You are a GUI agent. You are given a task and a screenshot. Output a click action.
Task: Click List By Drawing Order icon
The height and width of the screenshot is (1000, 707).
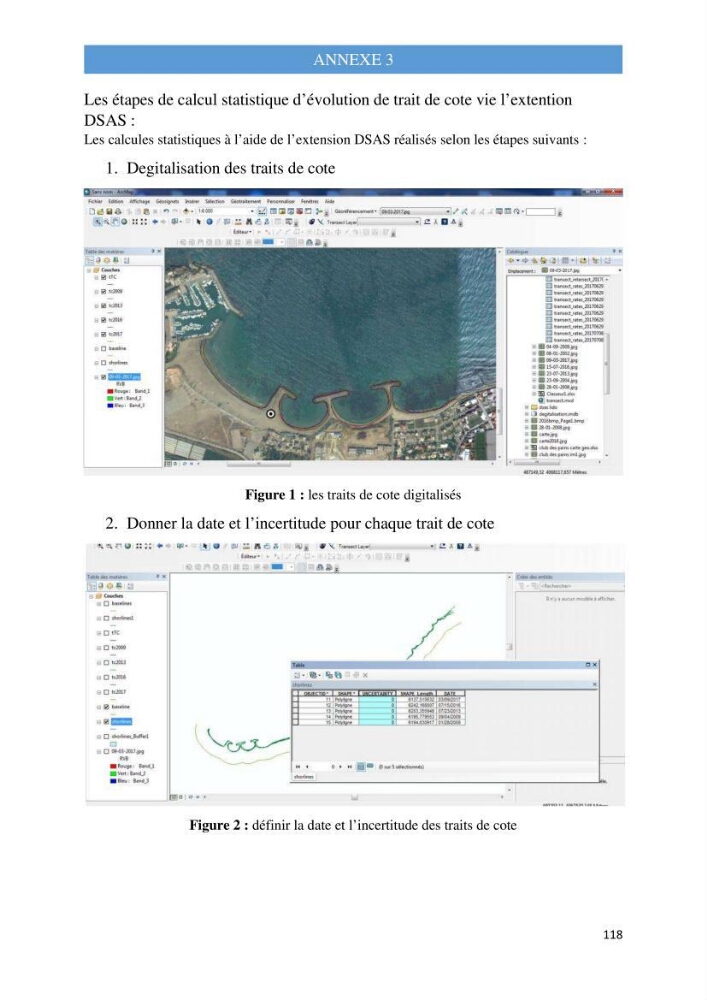point(91,260)
